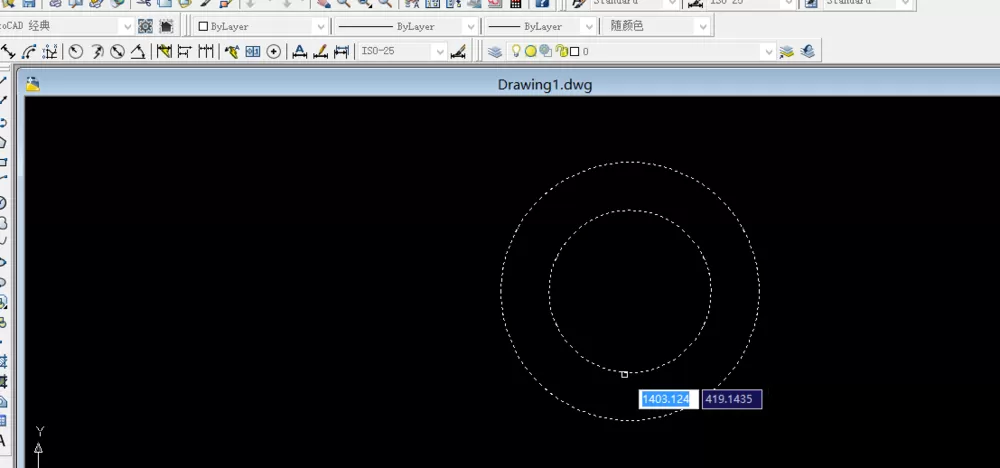This screenshot has width=1000, height=468.
Task: Click the layer 0 color square swatch
Action: point(575,52)
